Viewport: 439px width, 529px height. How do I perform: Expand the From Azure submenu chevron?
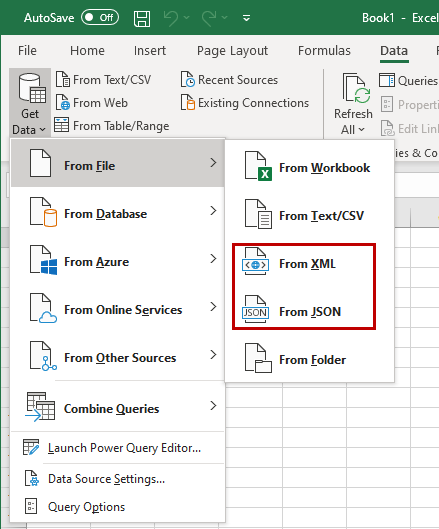click(x=213, y=259)
